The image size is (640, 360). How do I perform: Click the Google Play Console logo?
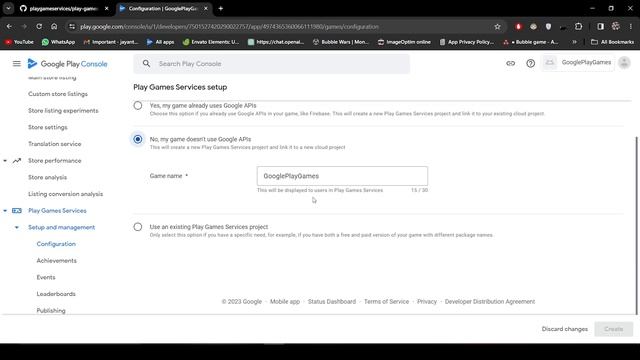click(67, 64)
